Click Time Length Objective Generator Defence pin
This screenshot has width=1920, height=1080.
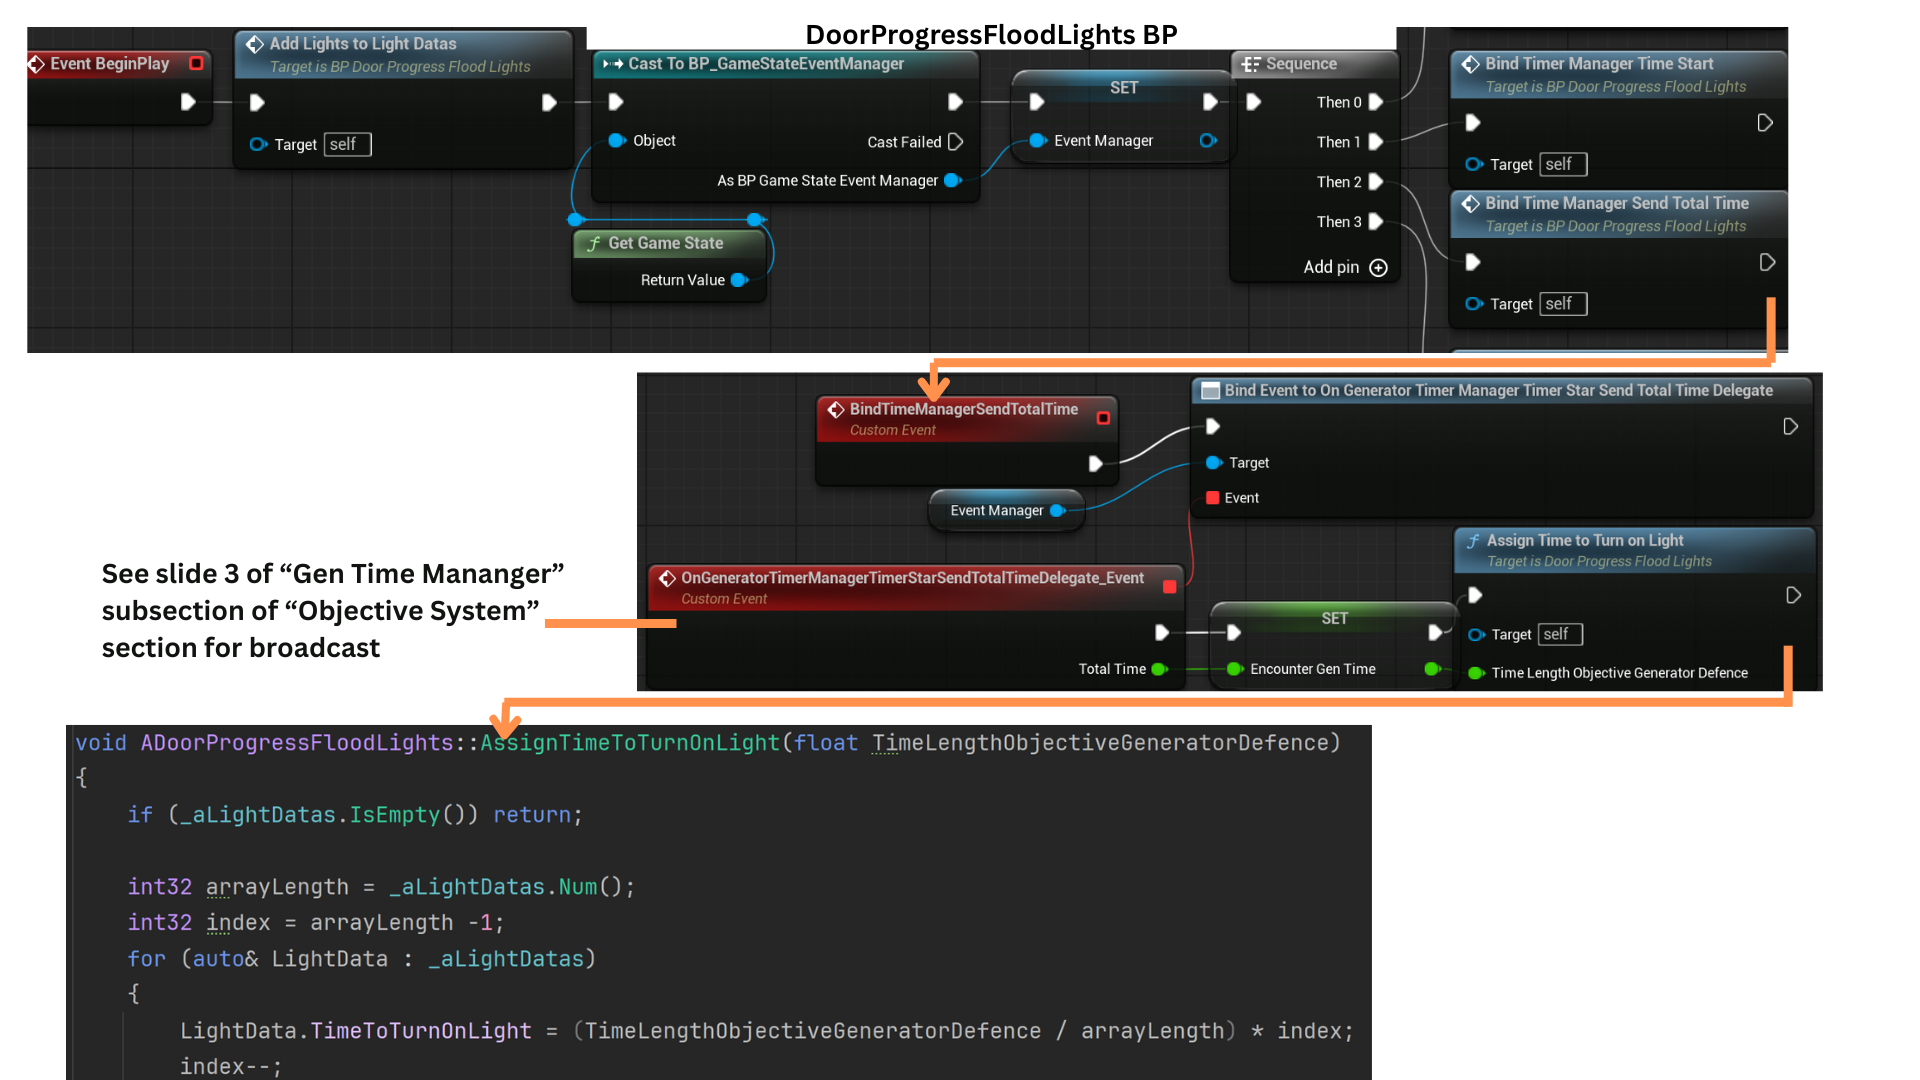[x=1476, y=673]
